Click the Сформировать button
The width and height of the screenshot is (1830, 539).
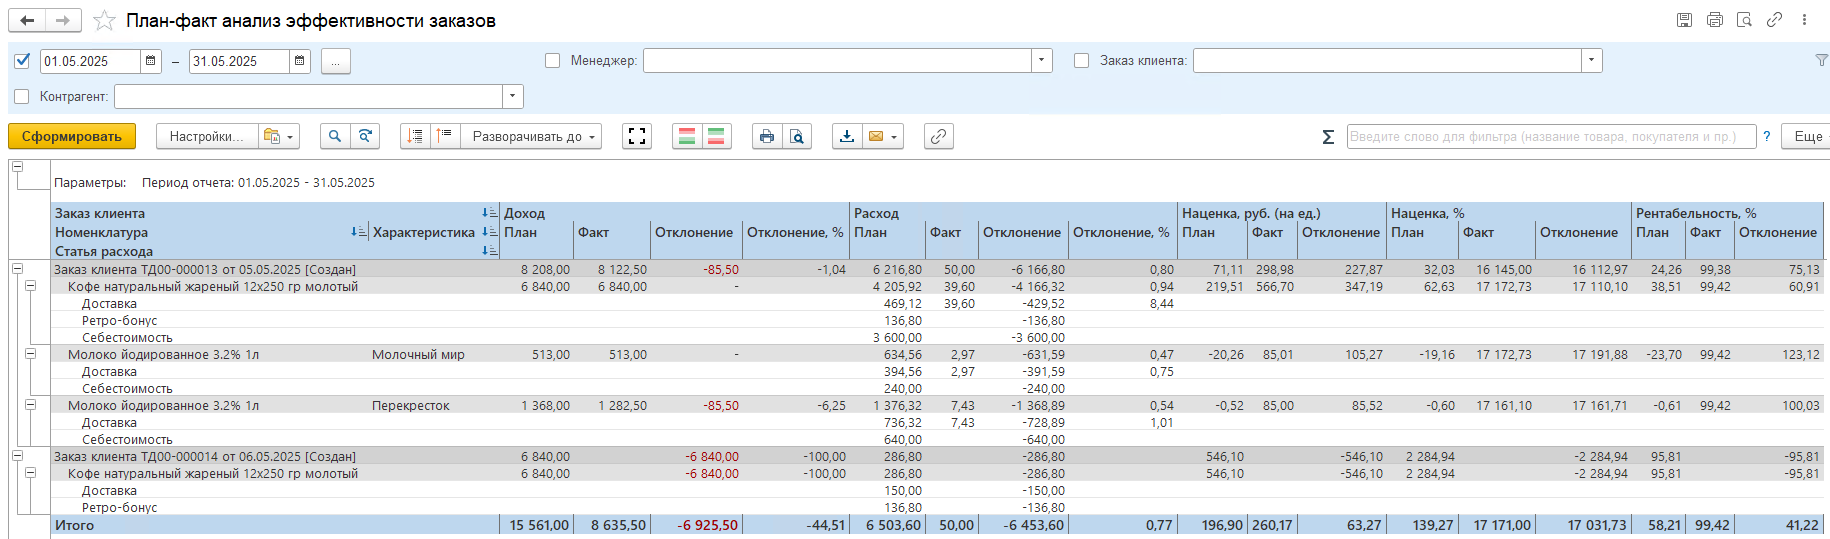71,137
